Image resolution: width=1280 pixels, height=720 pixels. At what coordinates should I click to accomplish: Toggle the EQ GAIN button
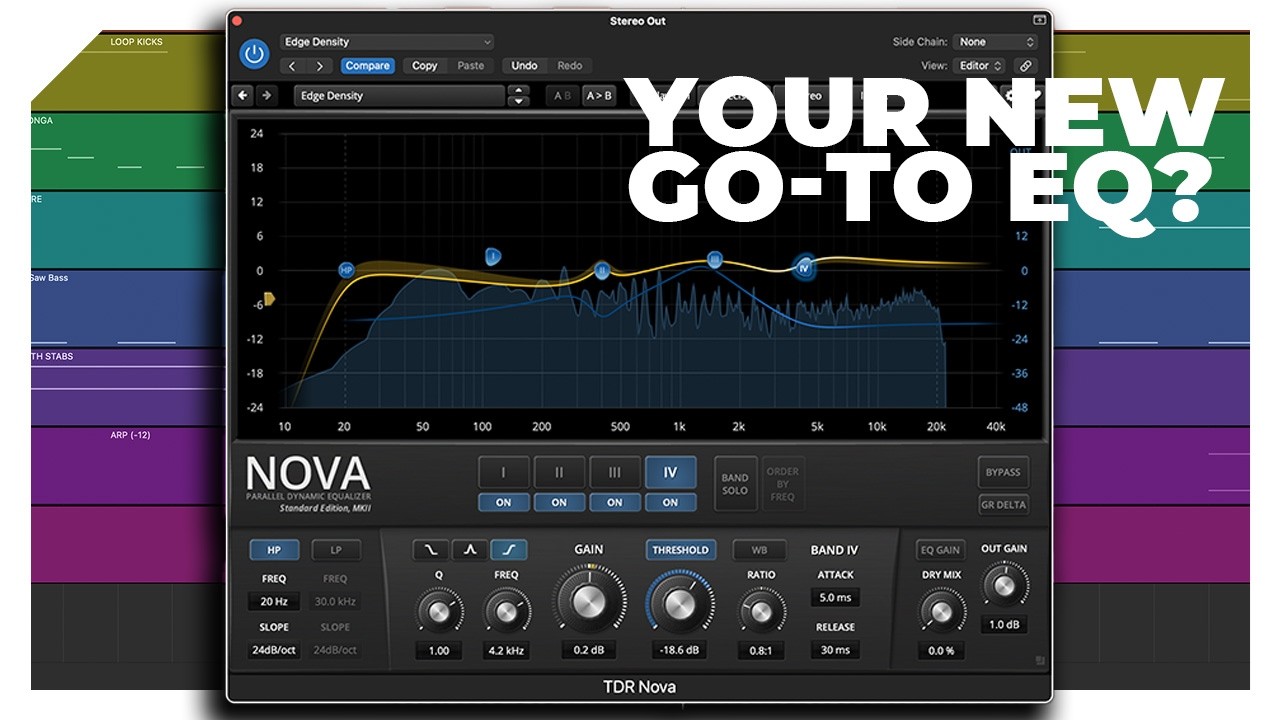pos(940,550)
